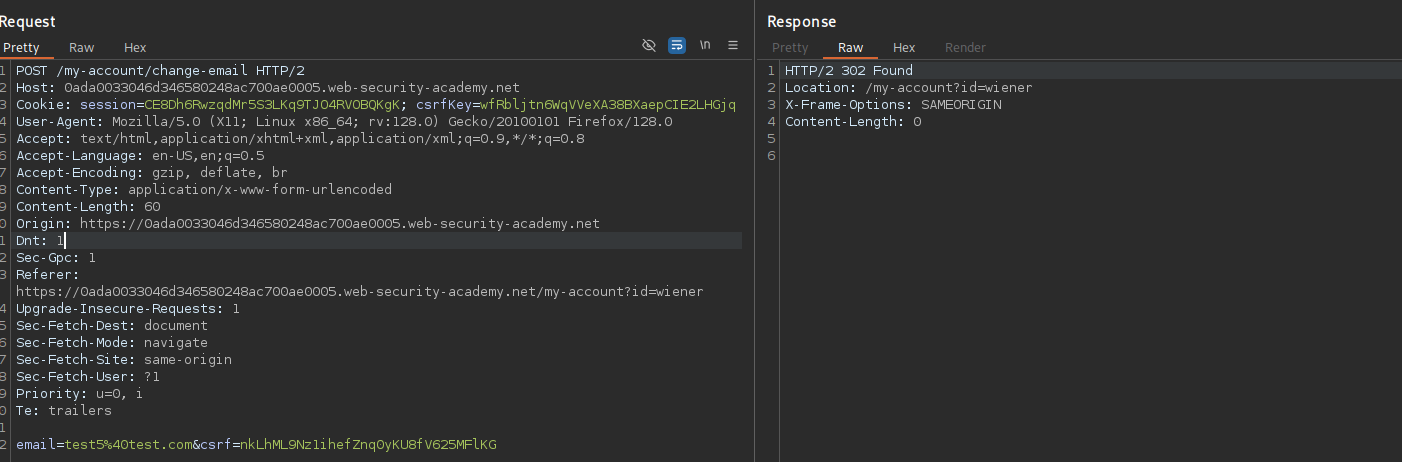
Task: Switch Request view to the Raw tab
Action: coord(82,47)
